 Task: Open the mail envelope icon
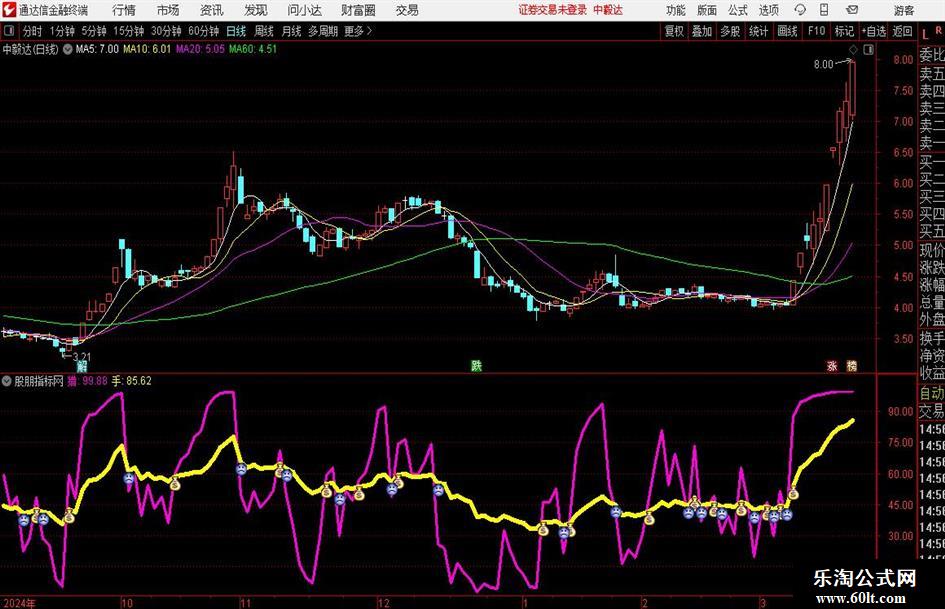coord(852,10)
